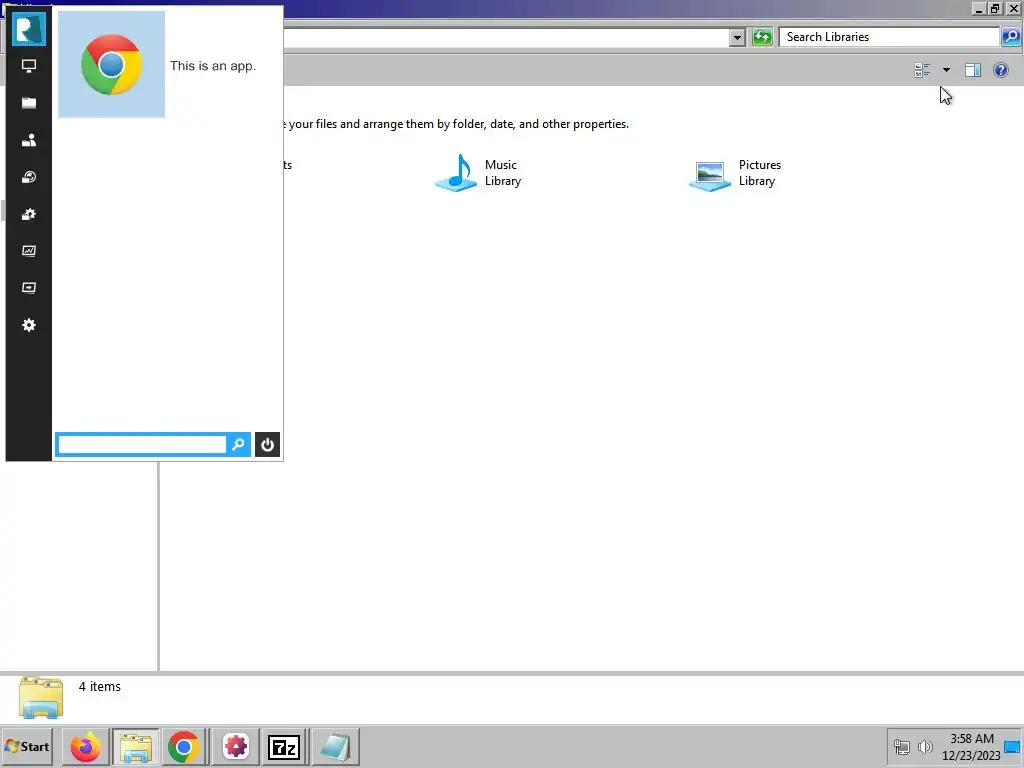Click the monitor with arrow icon in sidebar
Screen dimensions: 1024x768
click(x=29, y=288)
